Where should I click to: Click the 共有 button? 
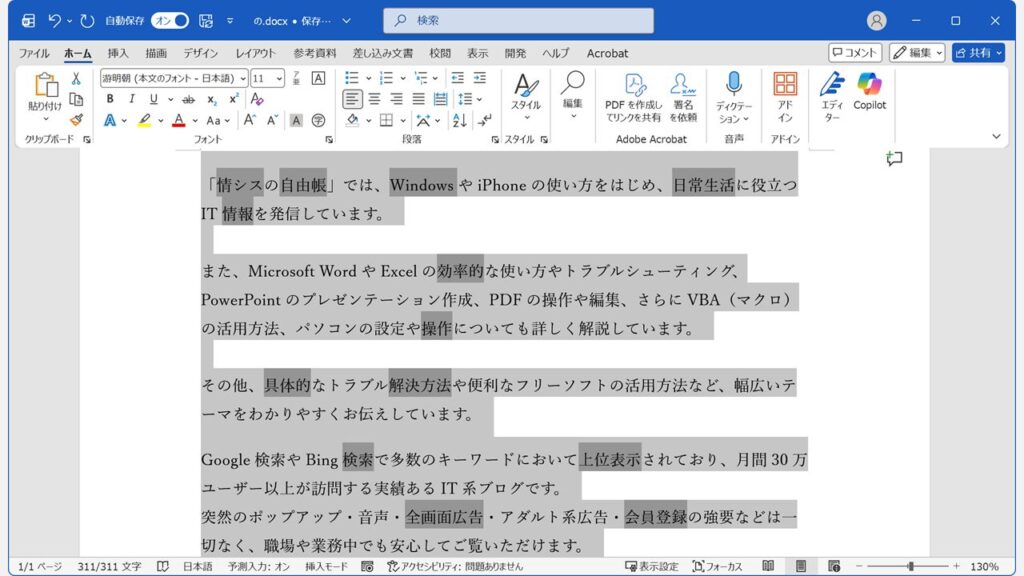(977, 53)
